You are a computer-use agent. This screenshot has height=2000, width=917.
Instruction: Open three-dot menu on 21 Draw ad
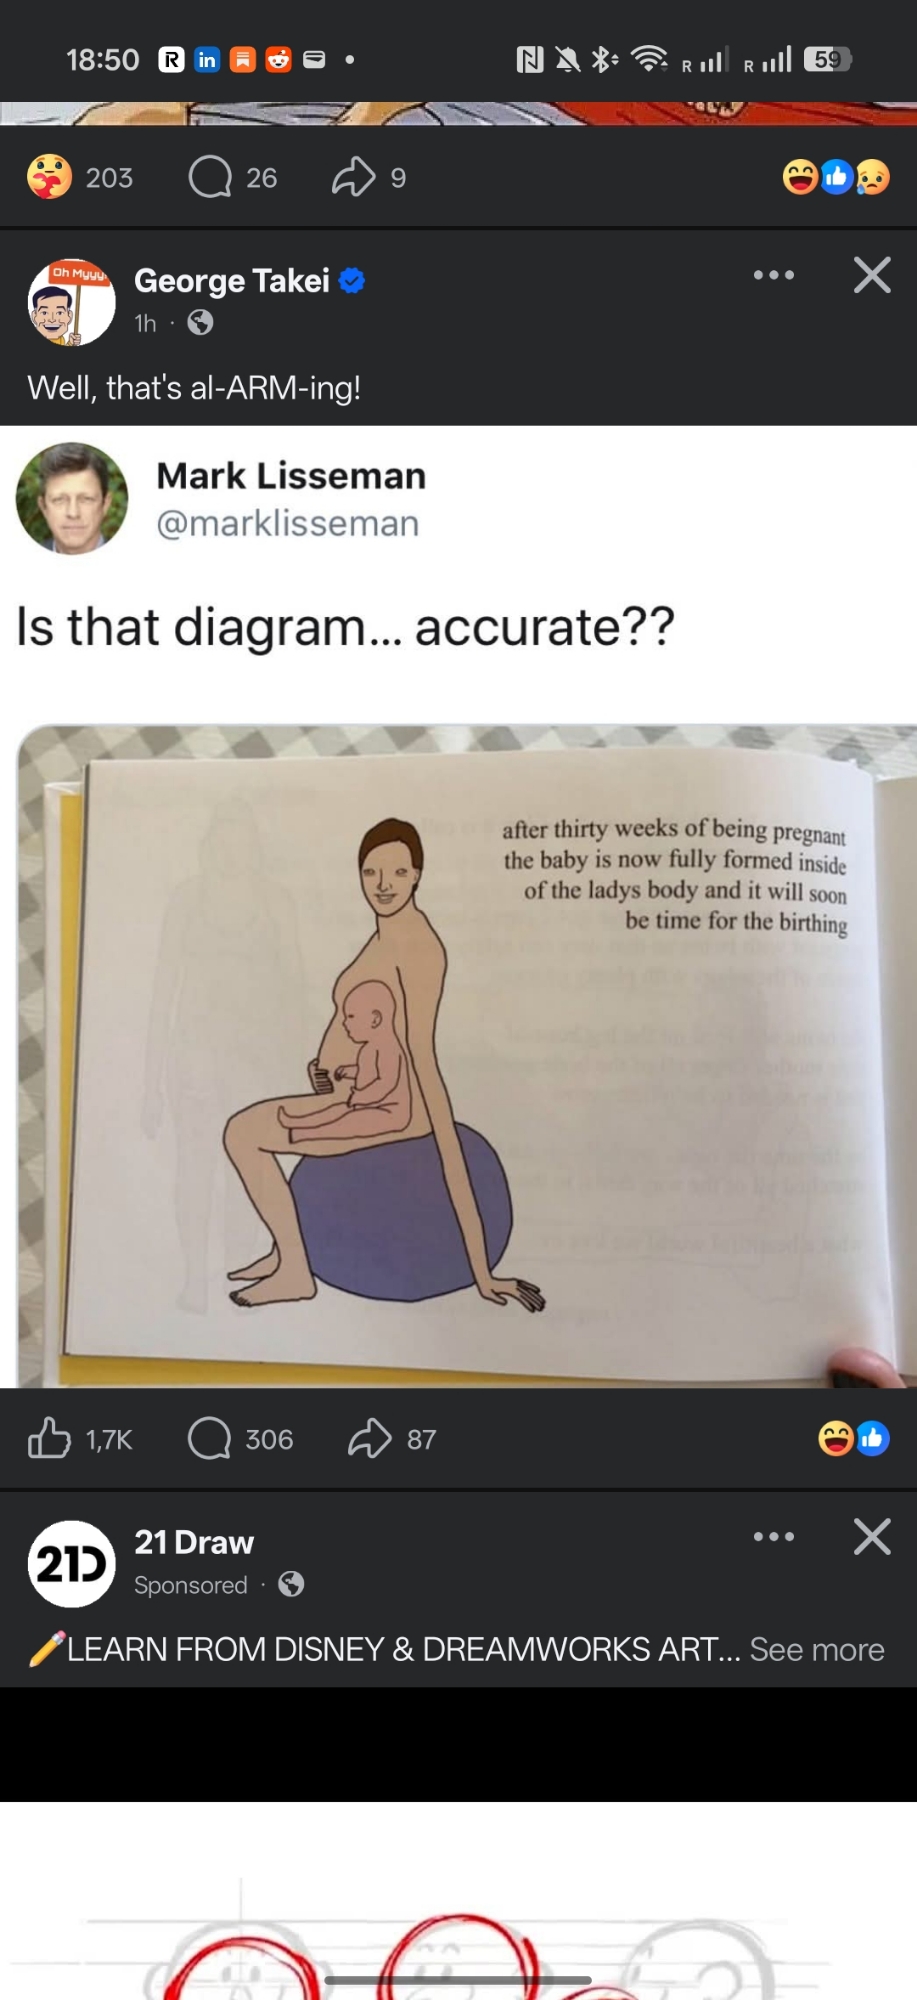774,1537
